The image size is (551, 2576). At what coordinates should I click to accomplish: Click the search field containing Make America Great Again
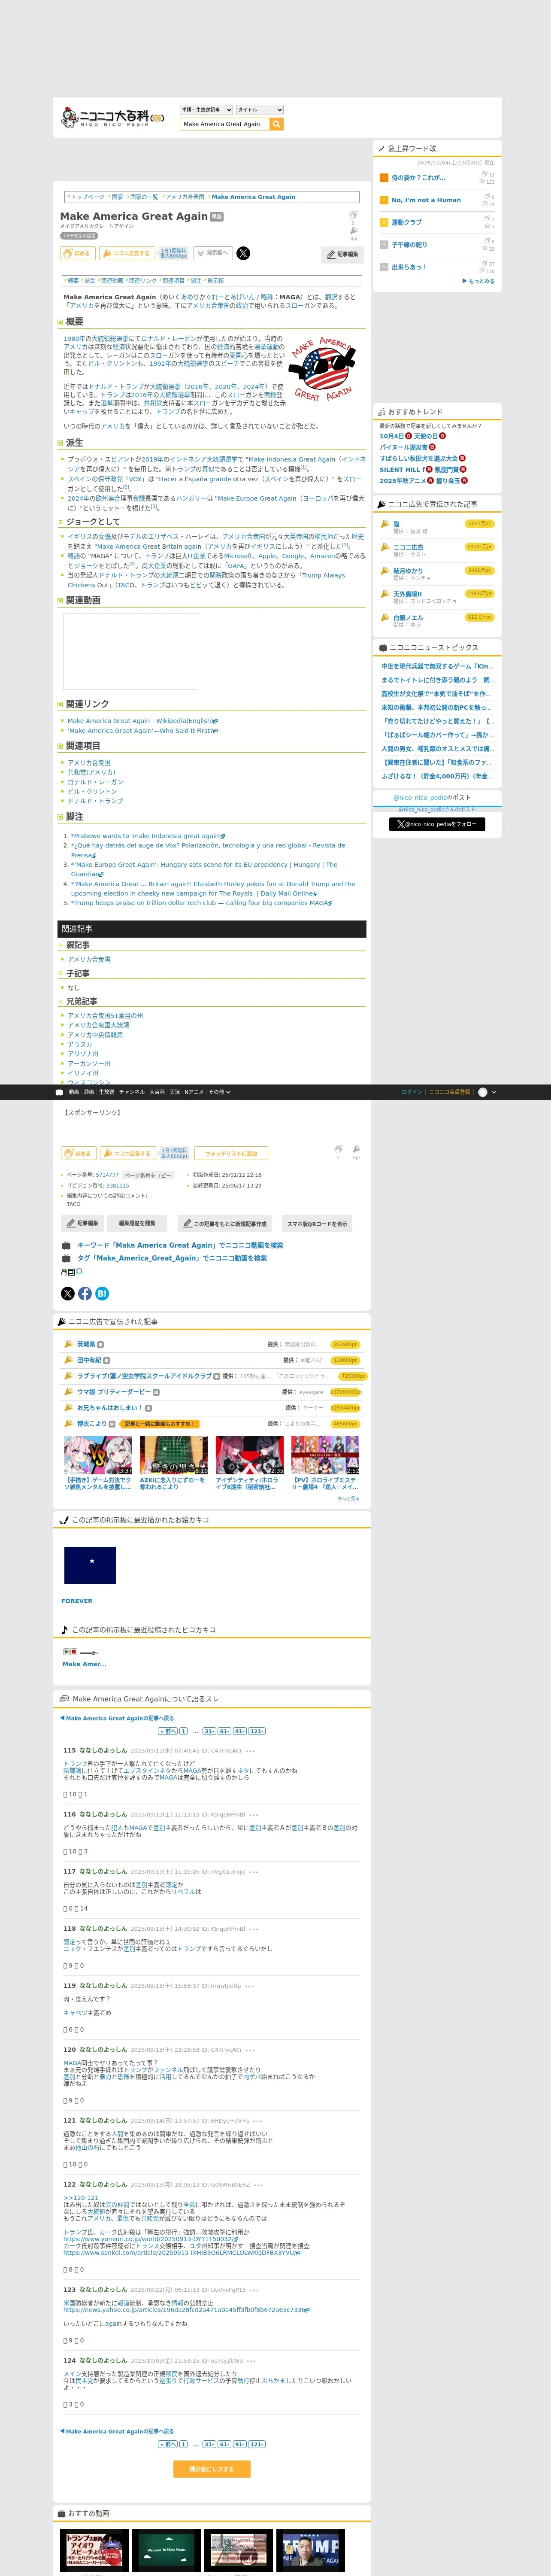pyautogui.click(x=225, y=124)
